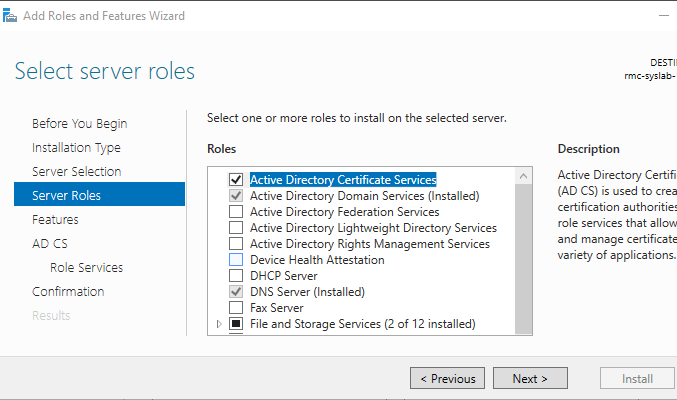
Task: Select Active Directory Lightweight Directory Services label
Action: [373, 228]
